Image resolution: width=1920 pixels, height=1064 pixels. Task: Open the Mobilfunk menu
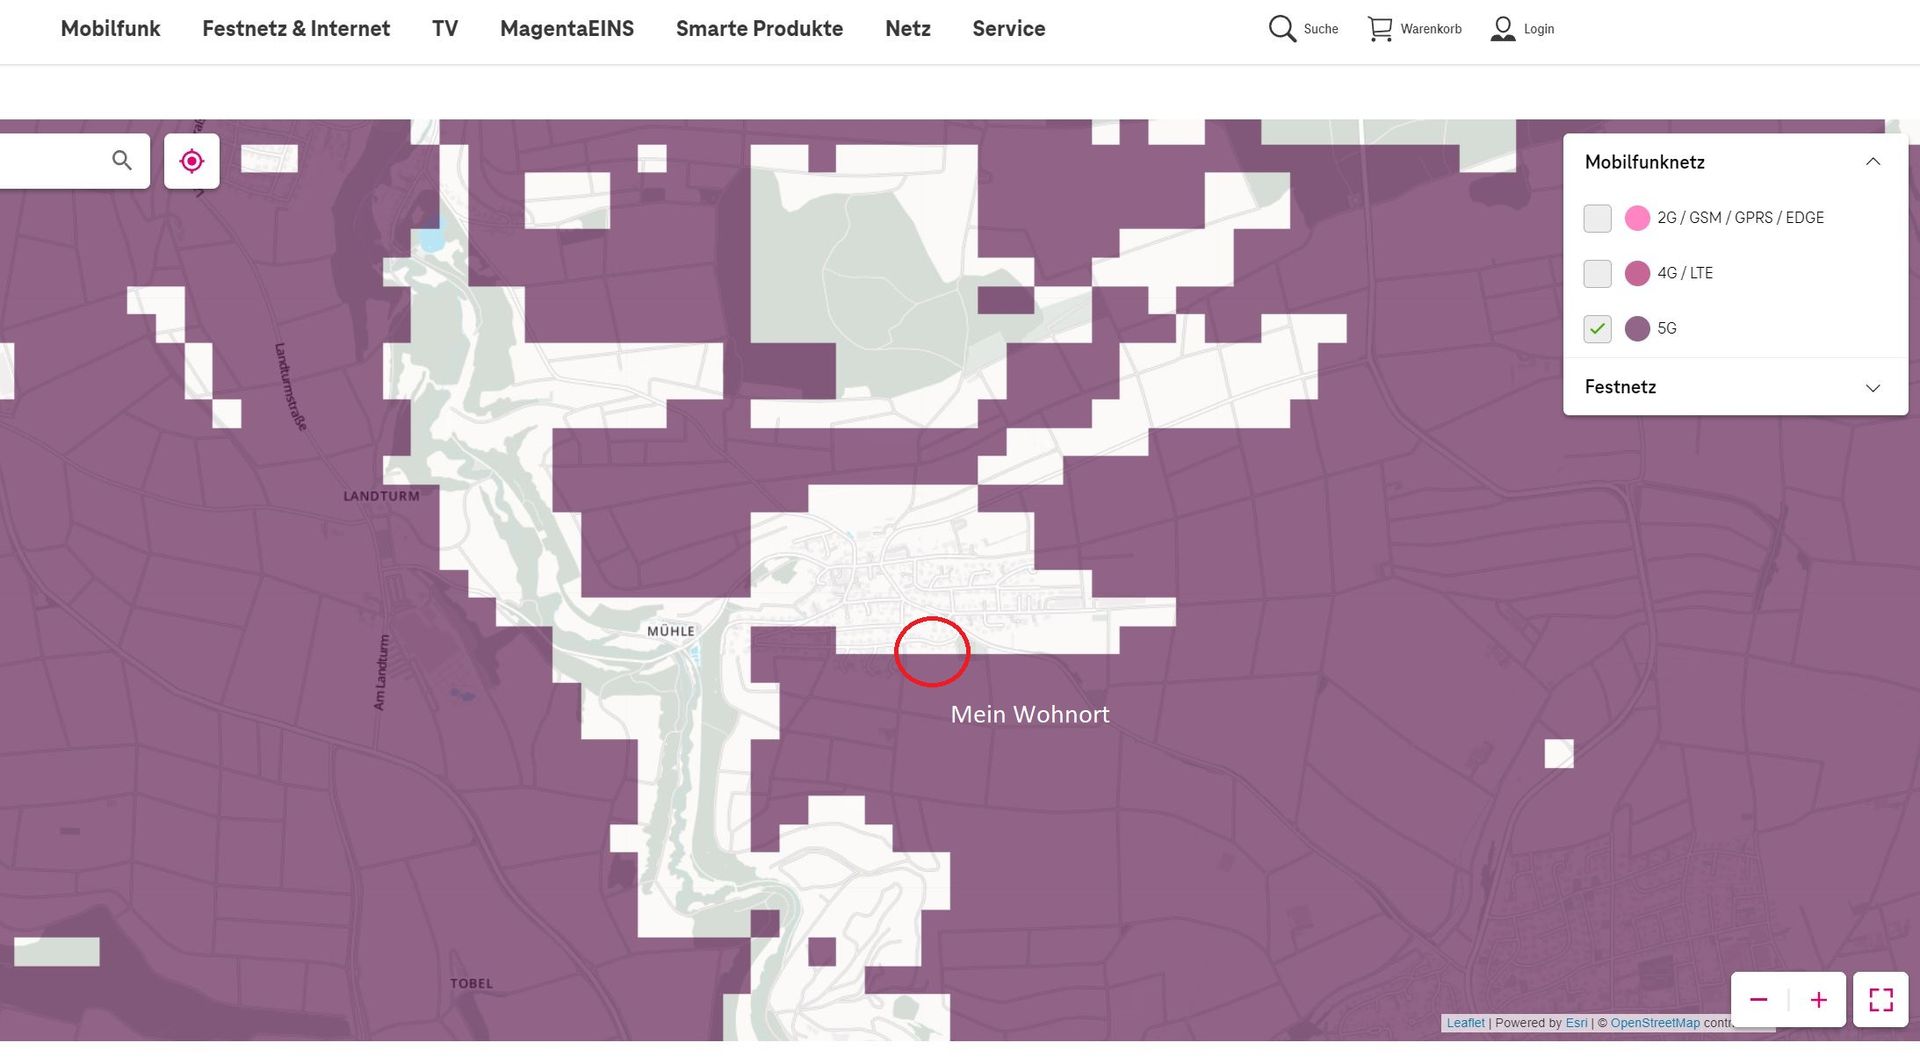[110, 29]
